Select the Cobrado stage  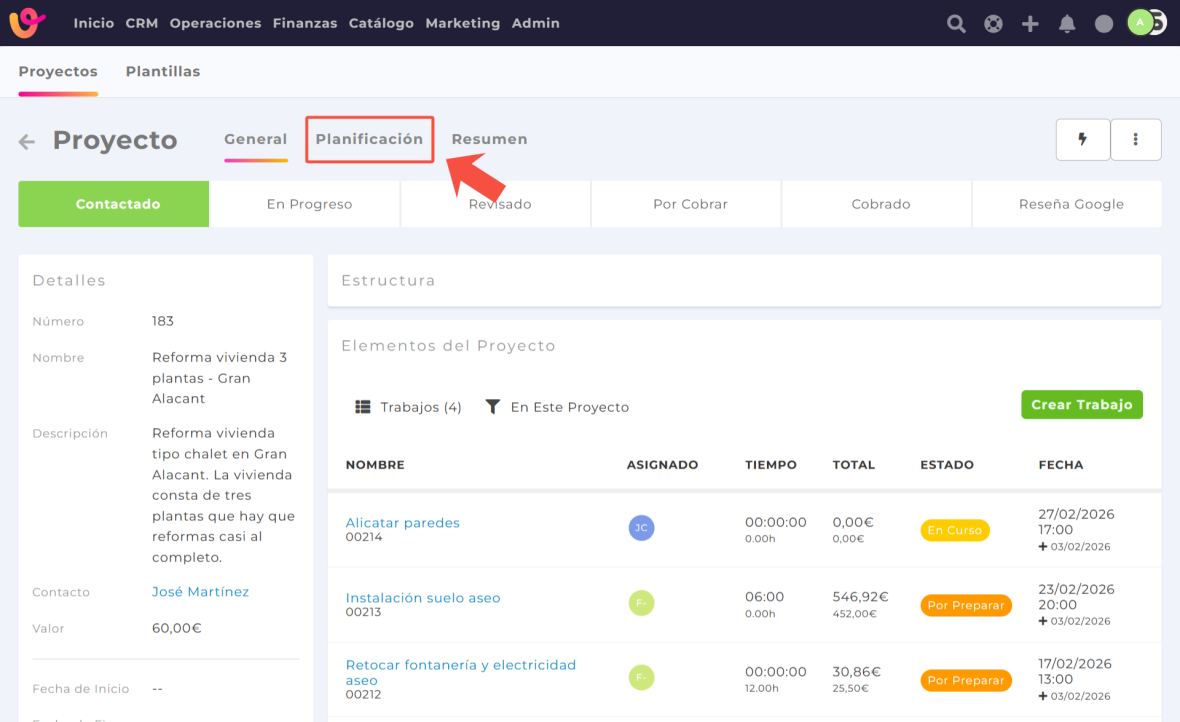click(880, 204)
